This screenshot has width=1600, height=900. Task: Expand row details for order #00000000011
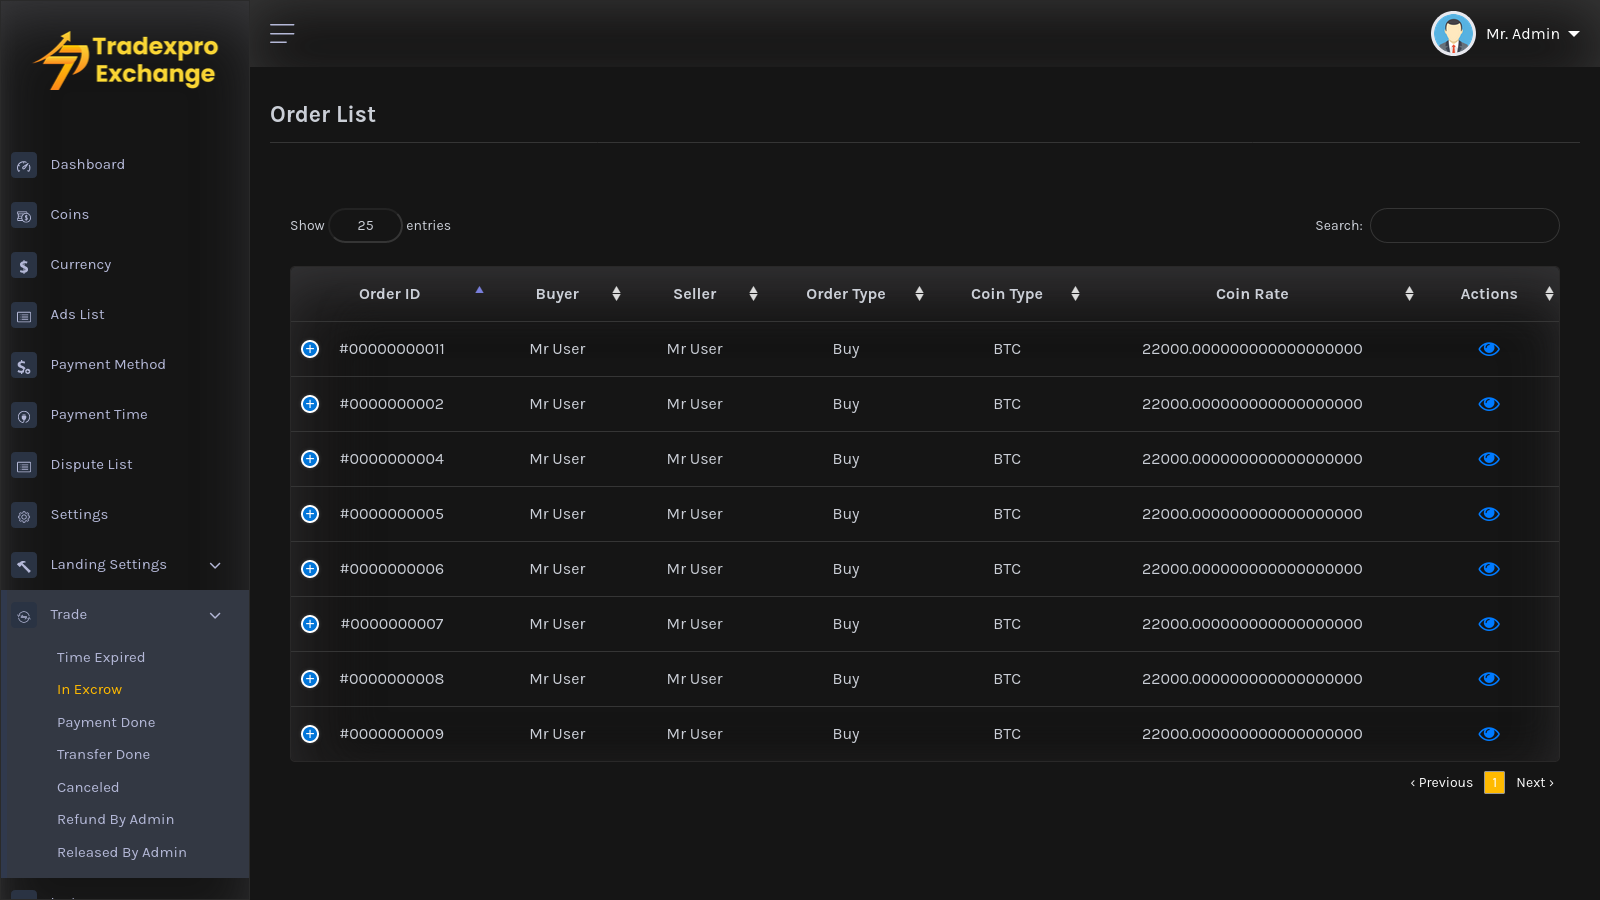(310, 349)
